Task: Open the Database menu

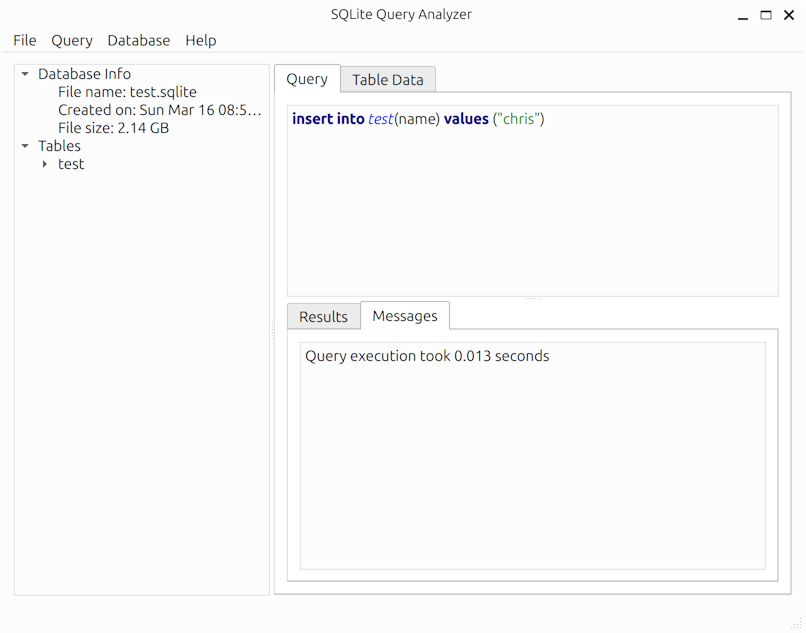Action: pos(139,40)
